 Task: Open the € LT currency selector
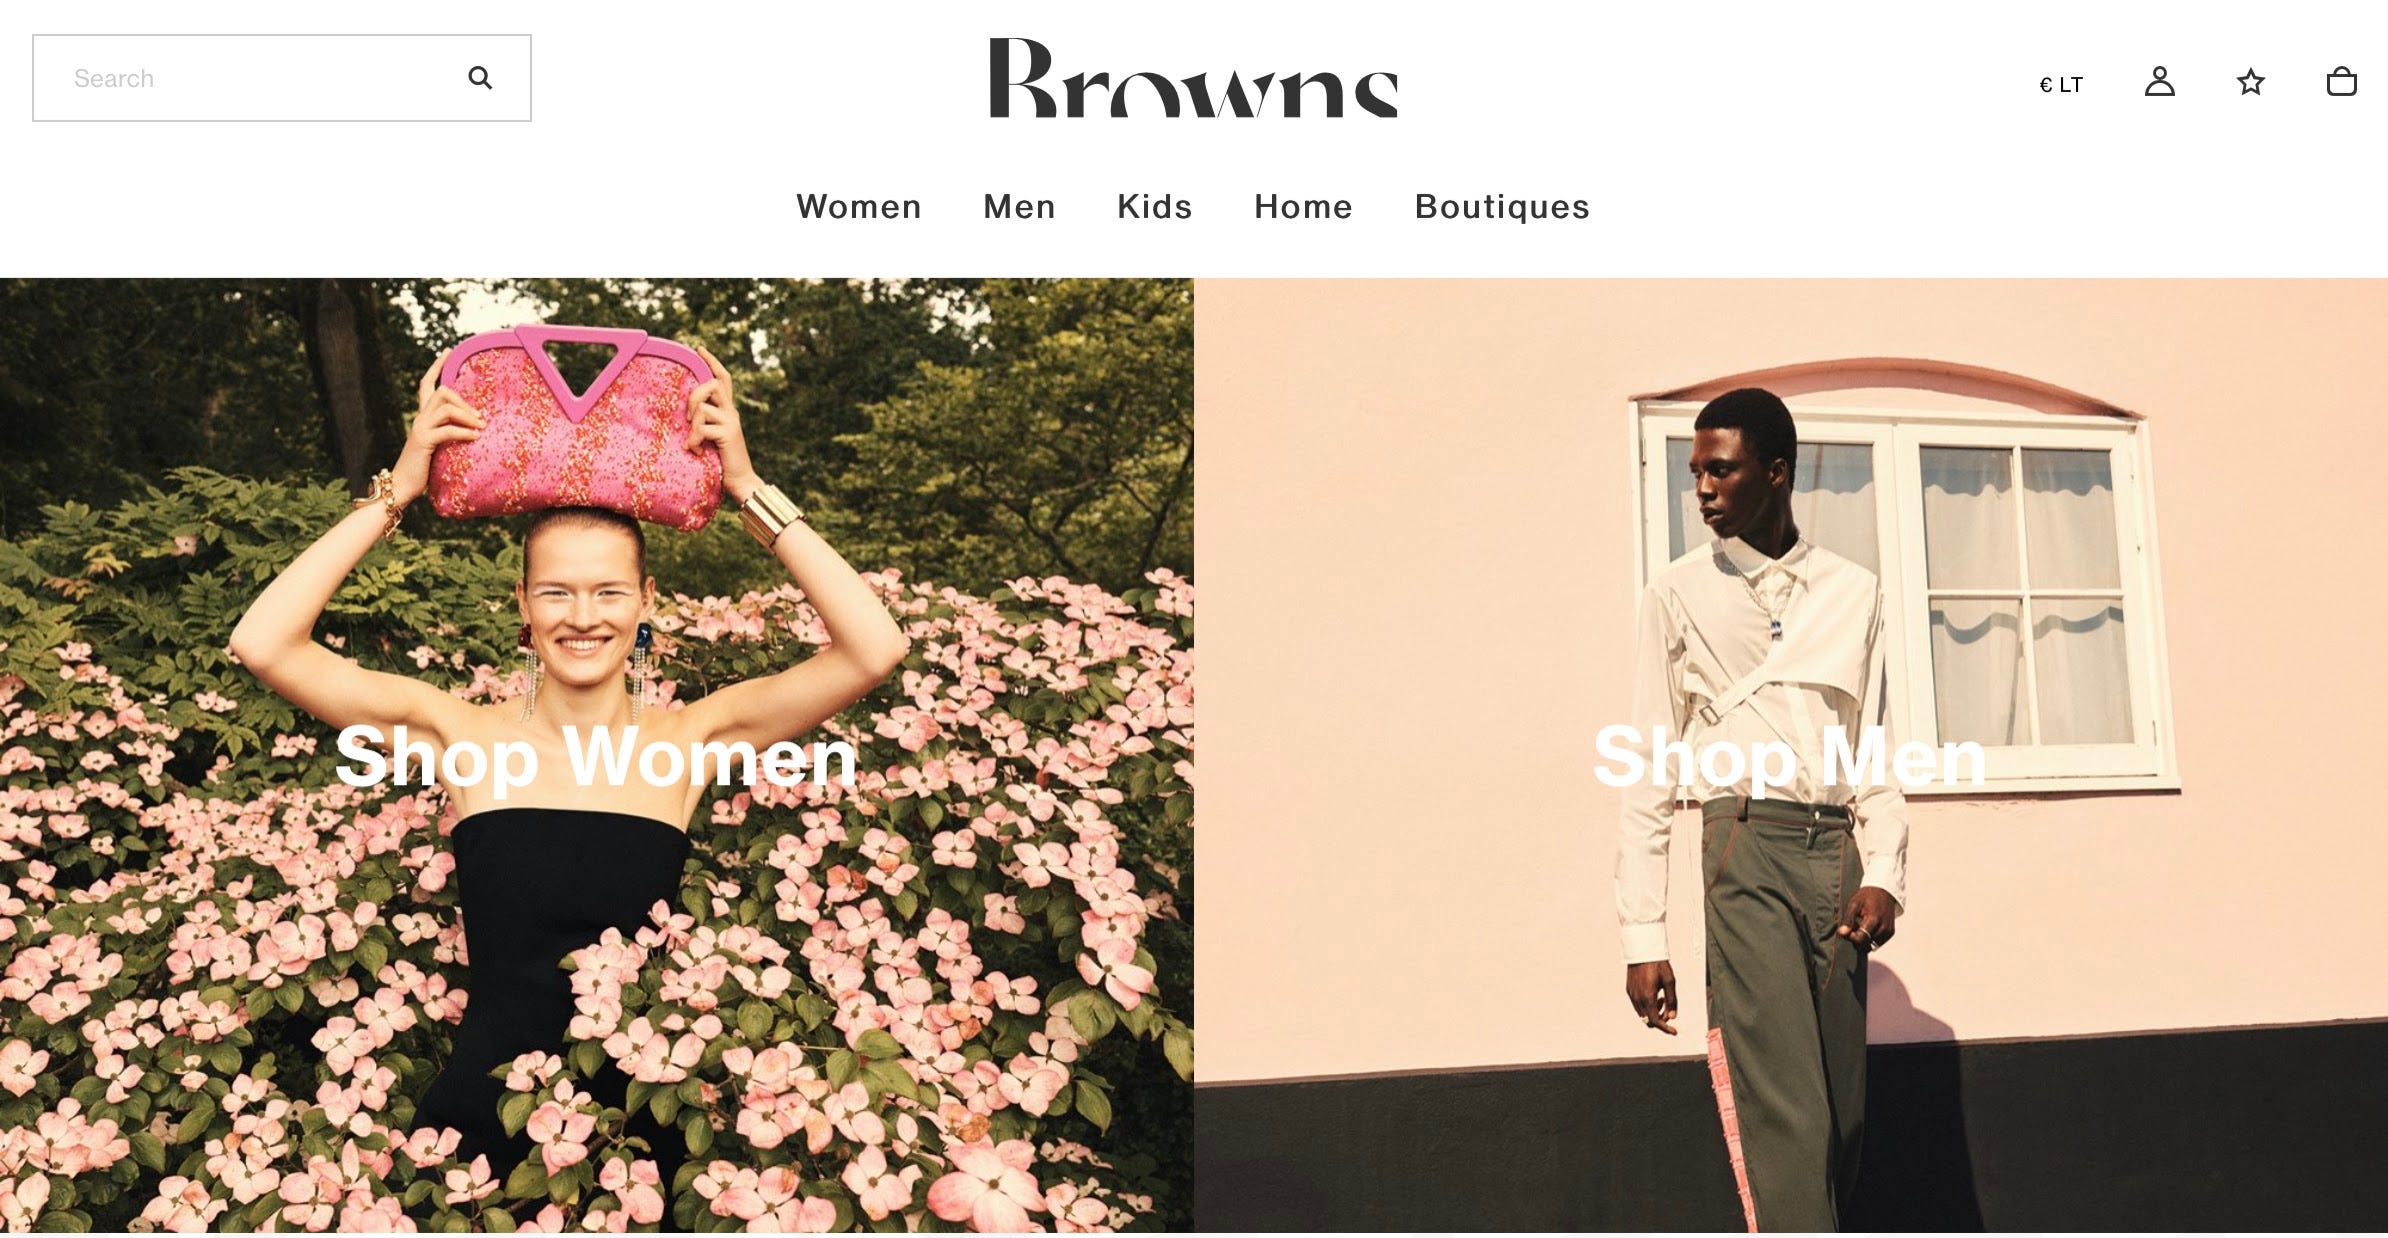pyautogui.click(x=2061, y=85)
